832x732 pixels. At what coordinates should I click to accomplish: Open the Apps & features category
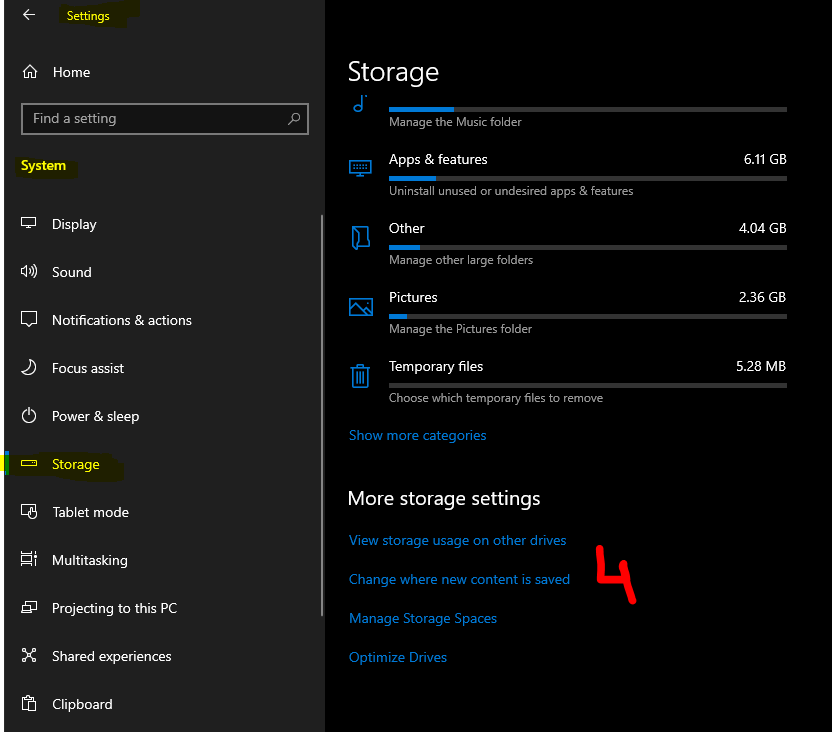tap(567, 175)
